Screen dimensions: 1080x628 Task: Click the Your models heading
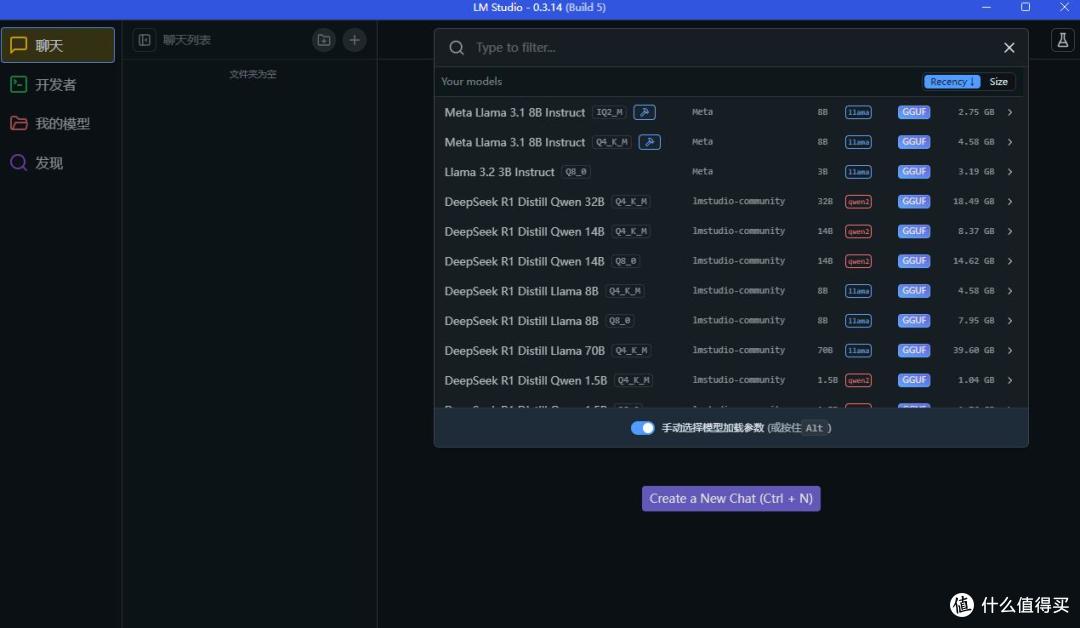coord(471,81)
